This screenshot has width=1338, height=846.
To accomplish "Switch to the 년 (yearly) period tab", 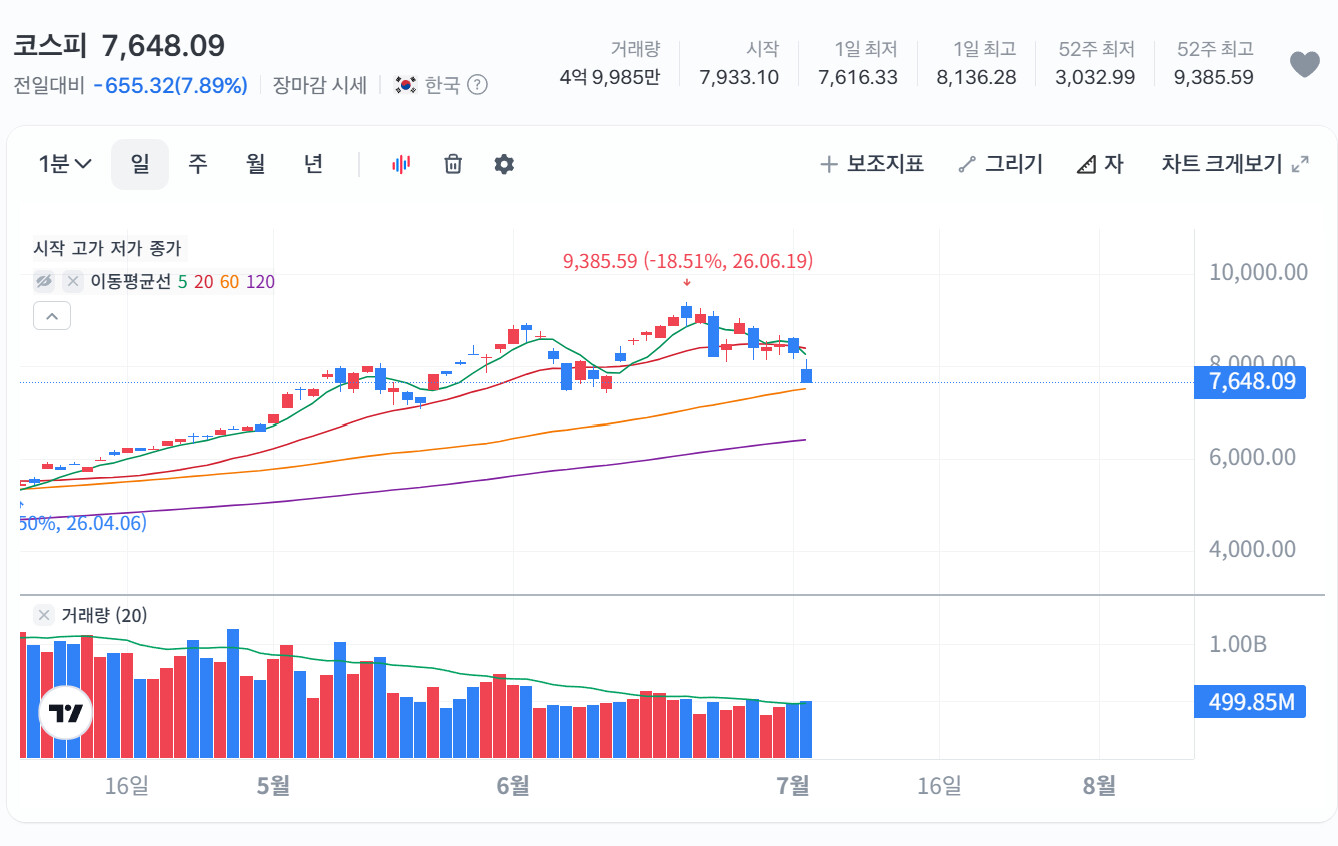I will (x=314, y=164).
